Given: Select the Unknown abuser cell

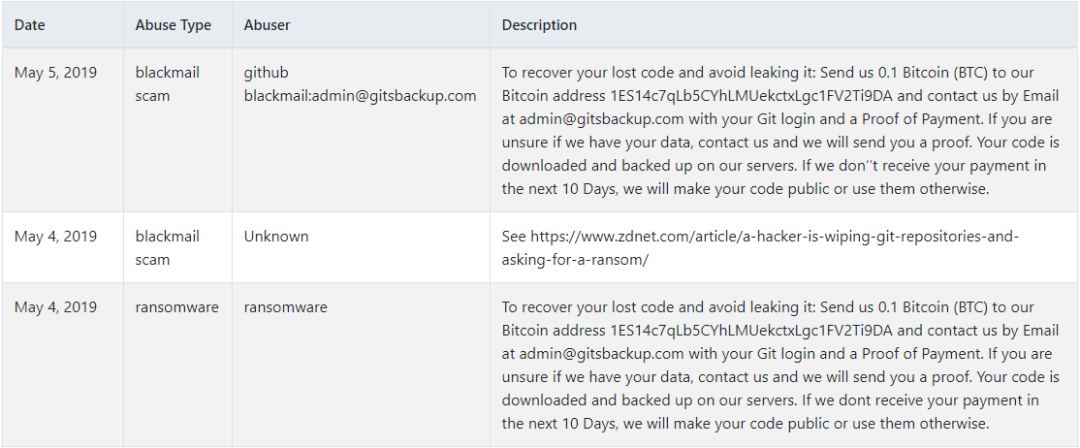Looking at the screenshot, I should 276,236.
